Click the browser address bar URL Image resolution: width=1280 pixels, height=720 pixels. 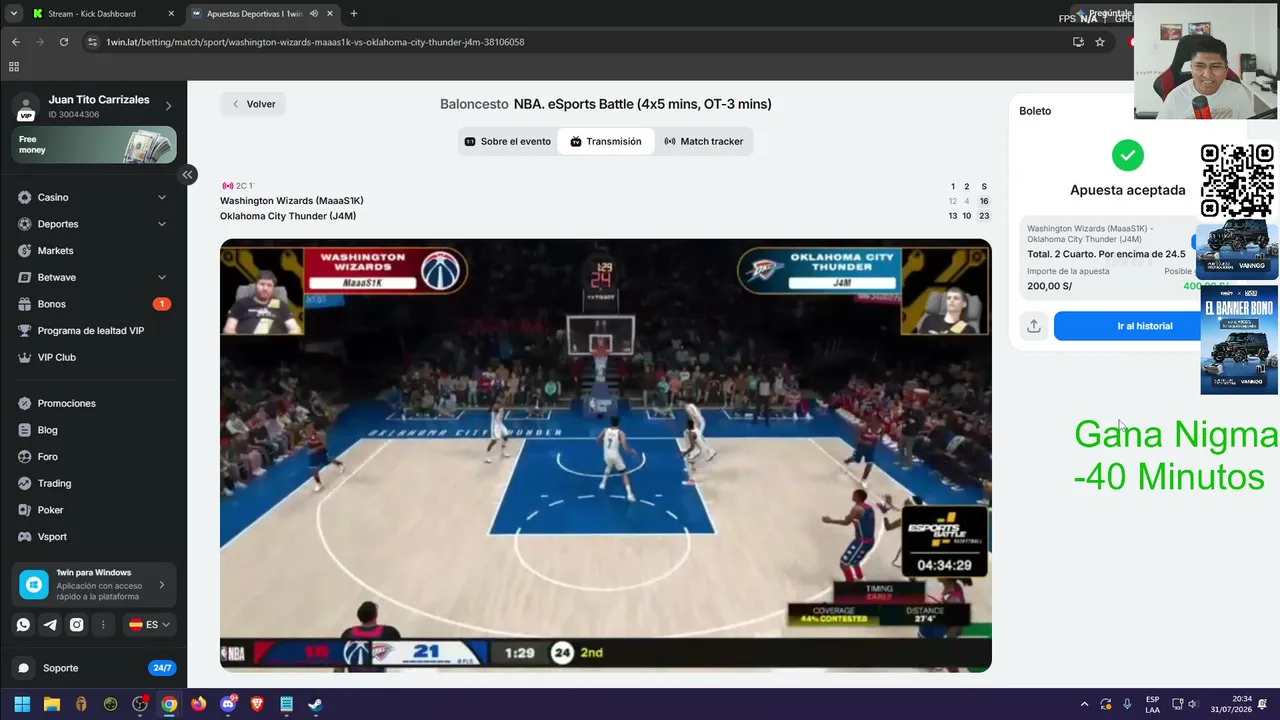click(x=315, y=42)
